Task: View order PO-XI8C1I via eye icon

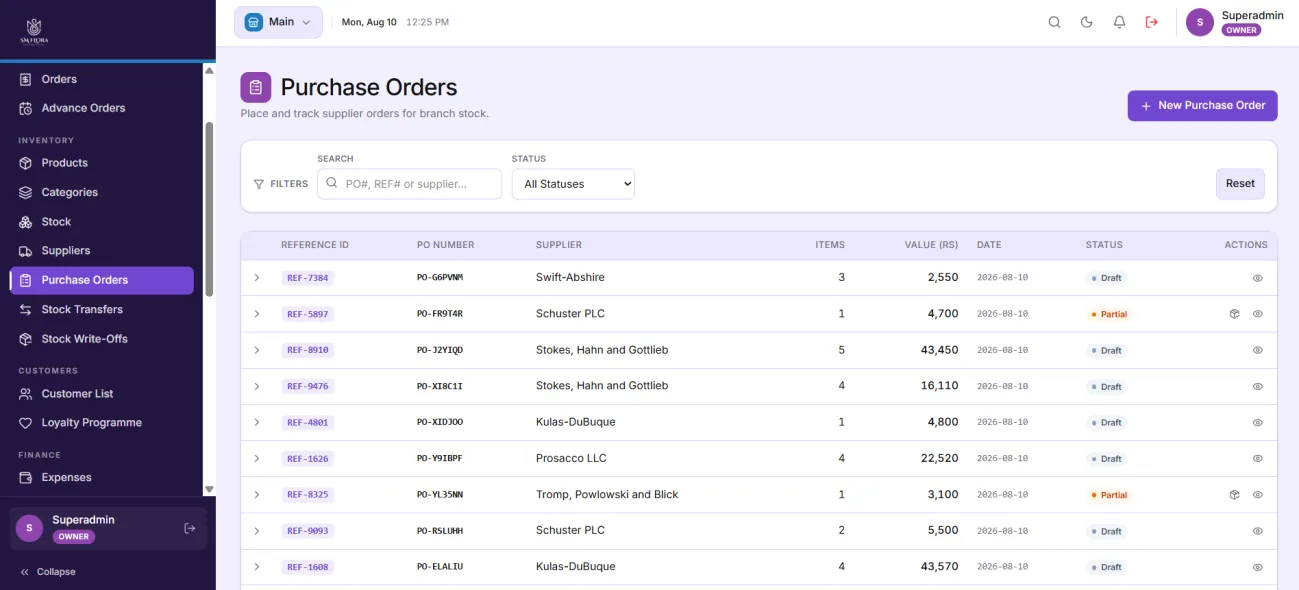Action: [1258, 386]
